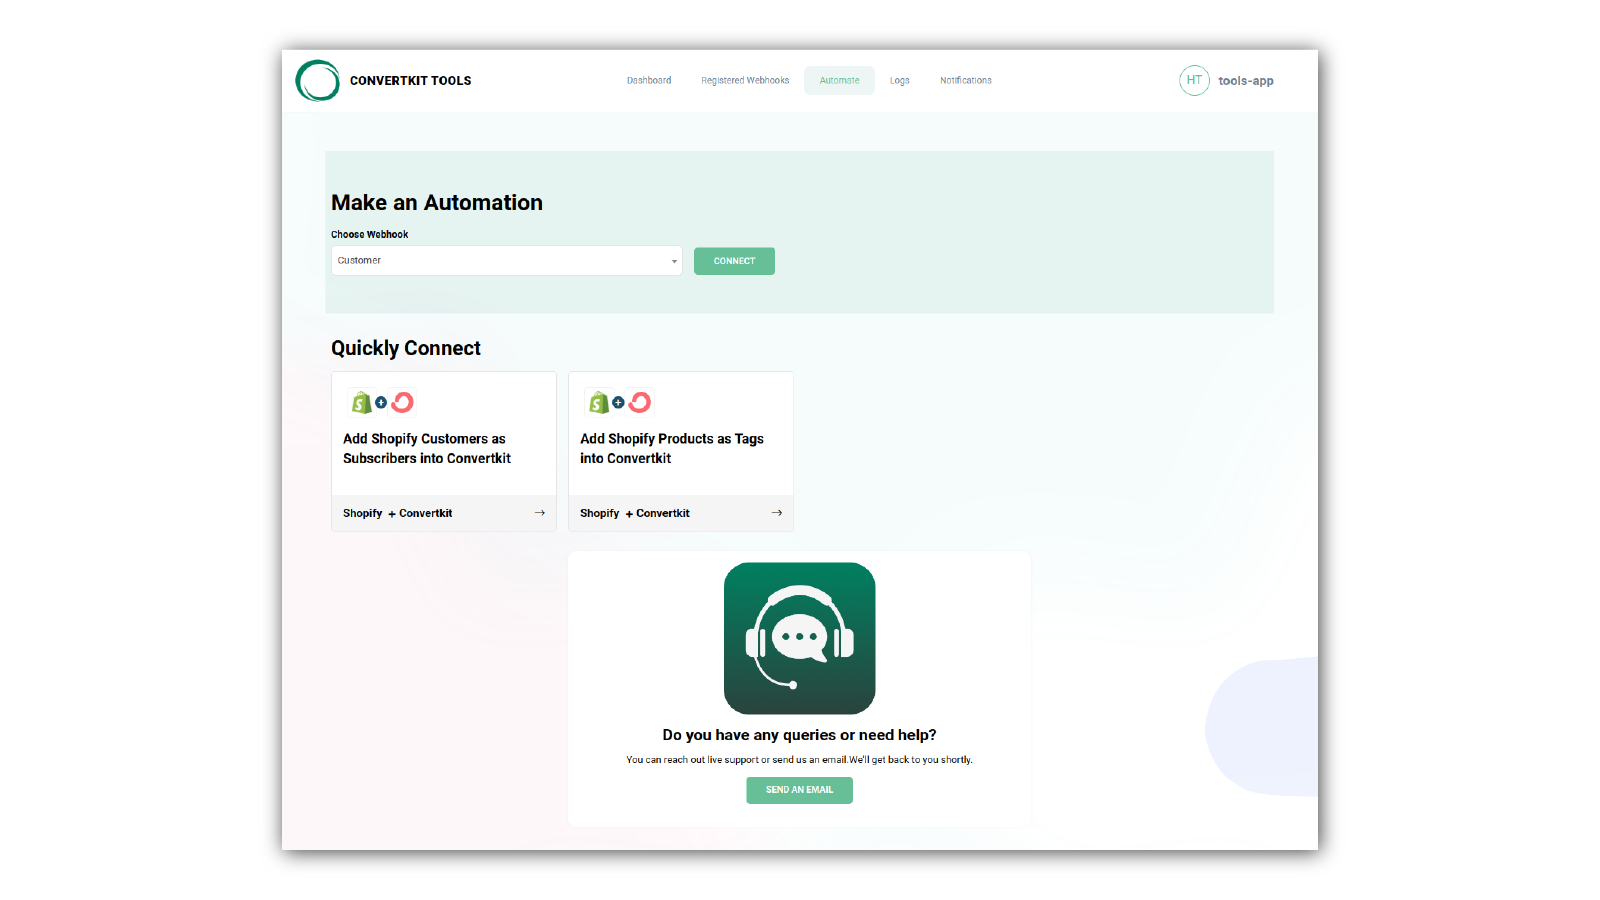
Task: Click the Send an Email button
Action: click(x=799, y=790)
